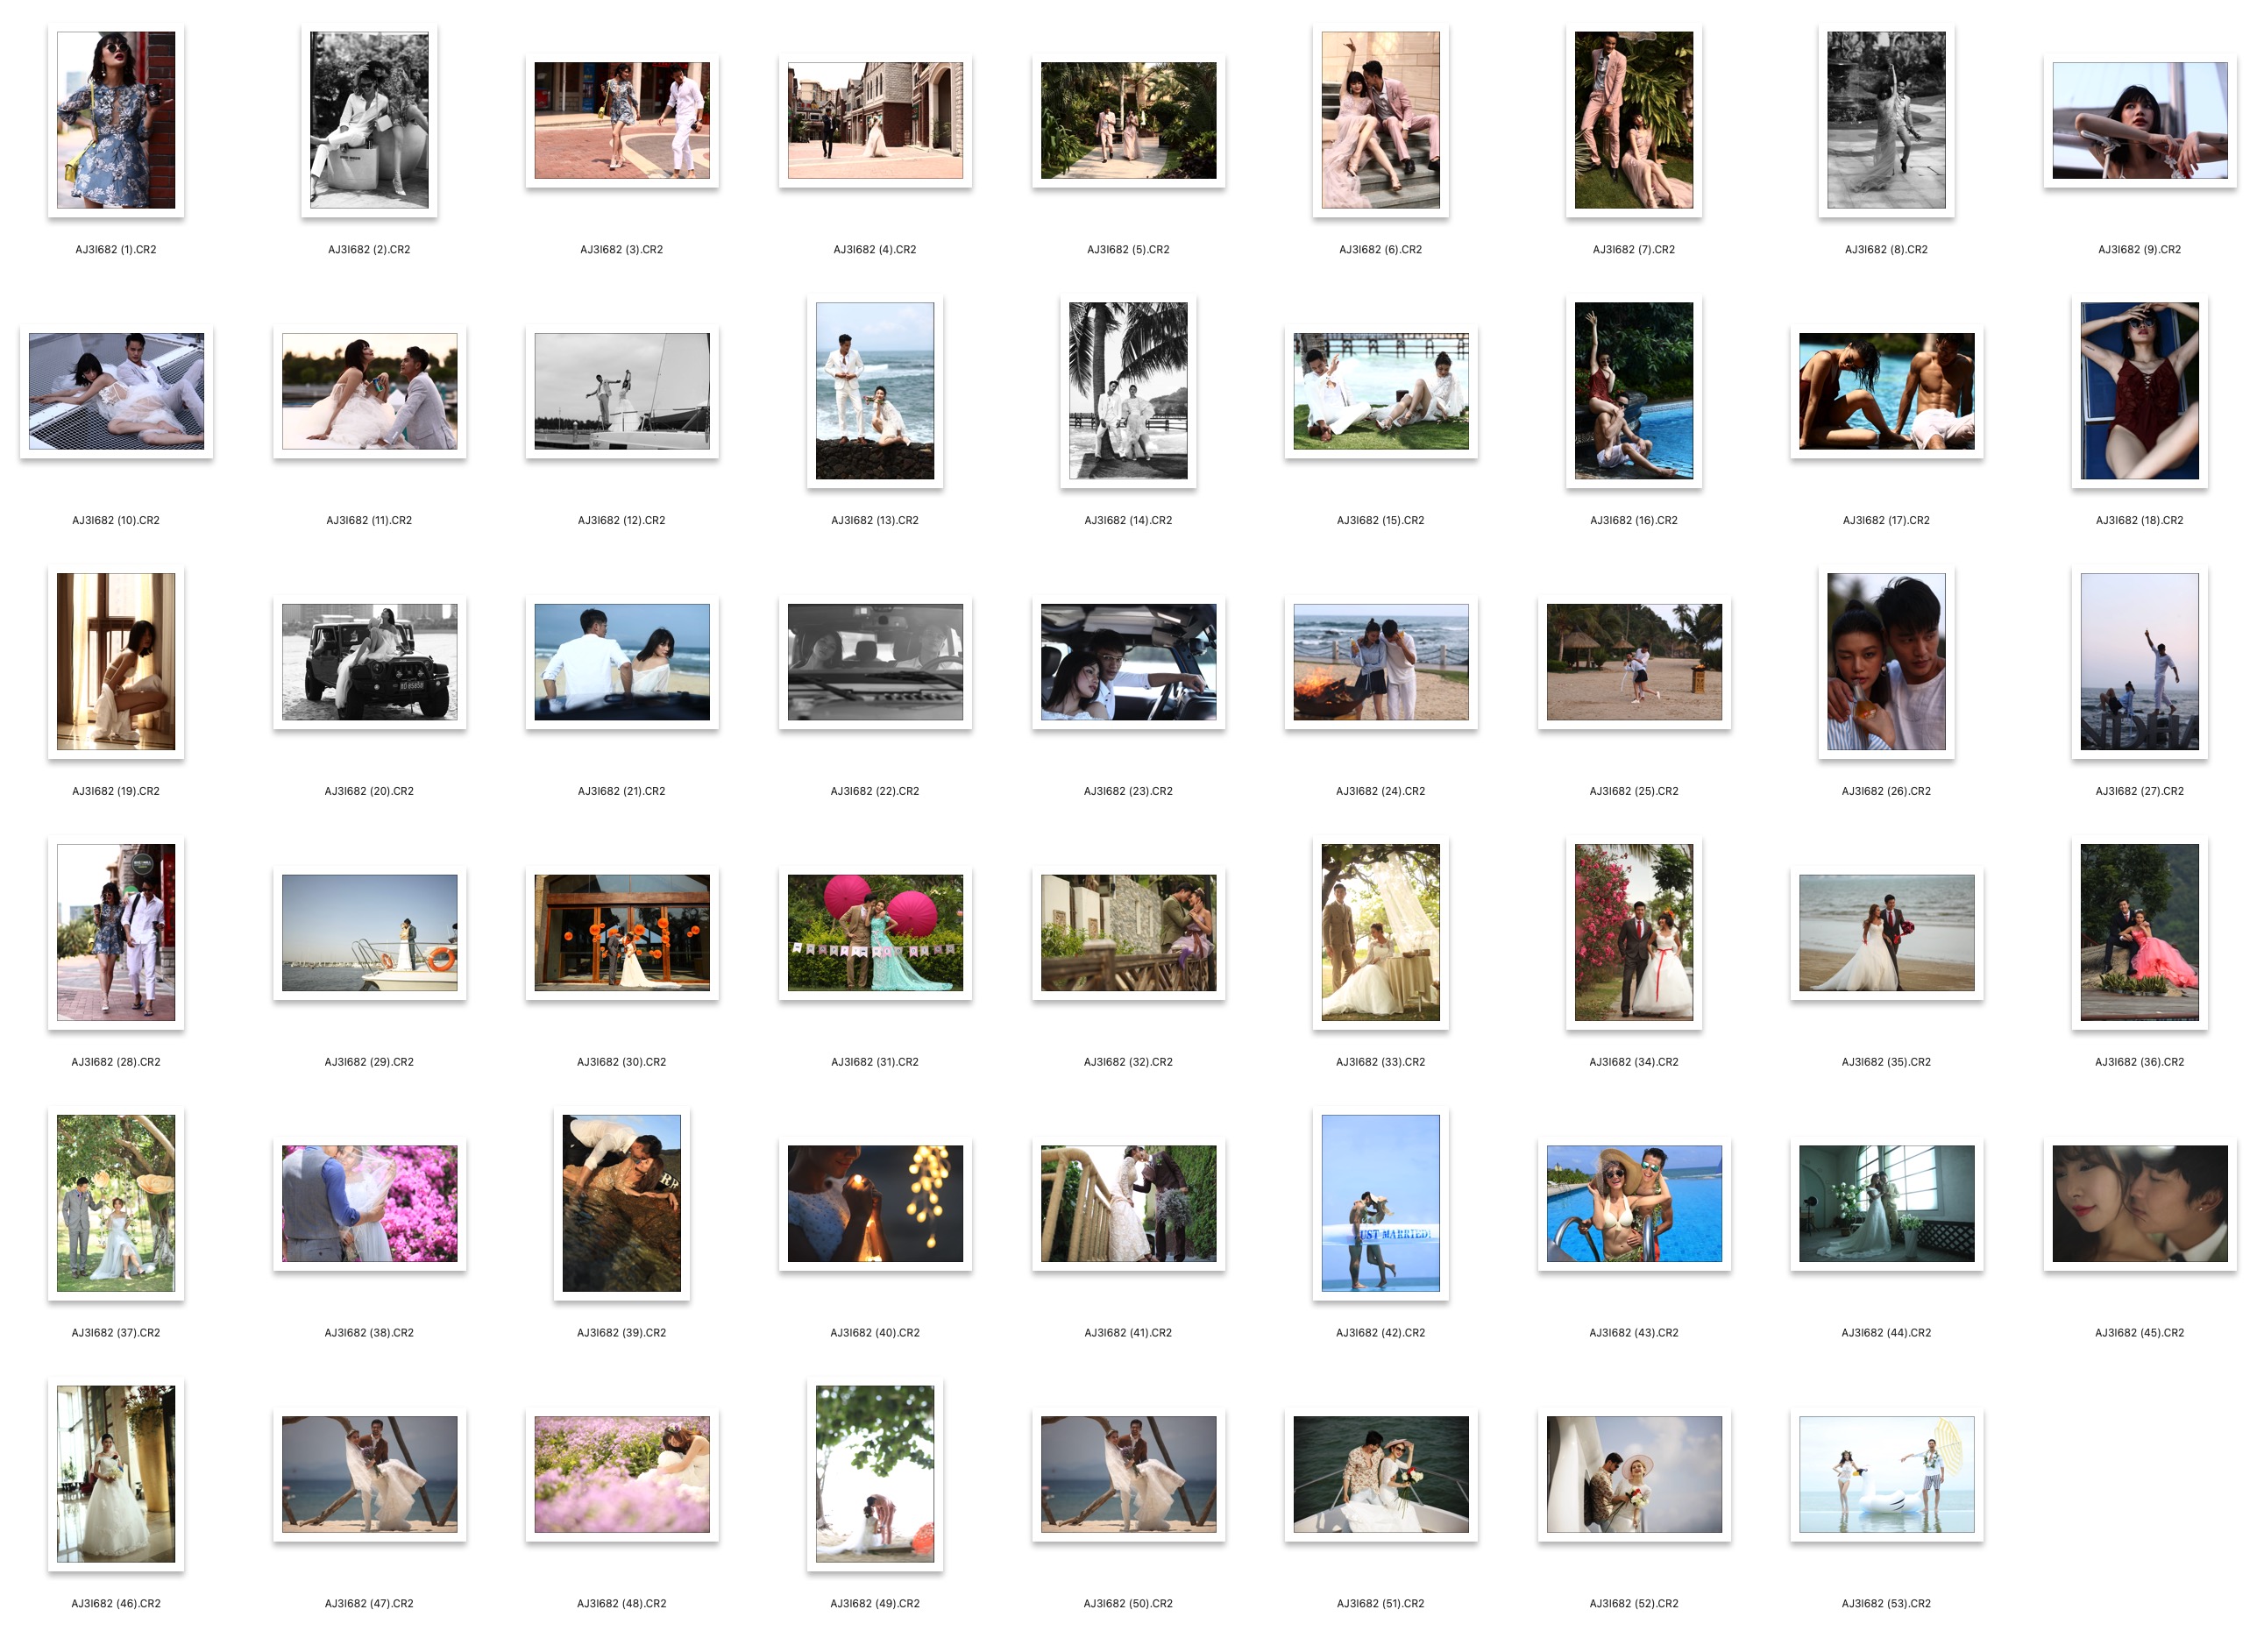Click the filename label AJ3I682 (5).CR2
Viewport: 2257px width, 1652px height.
pos(1128,250)
